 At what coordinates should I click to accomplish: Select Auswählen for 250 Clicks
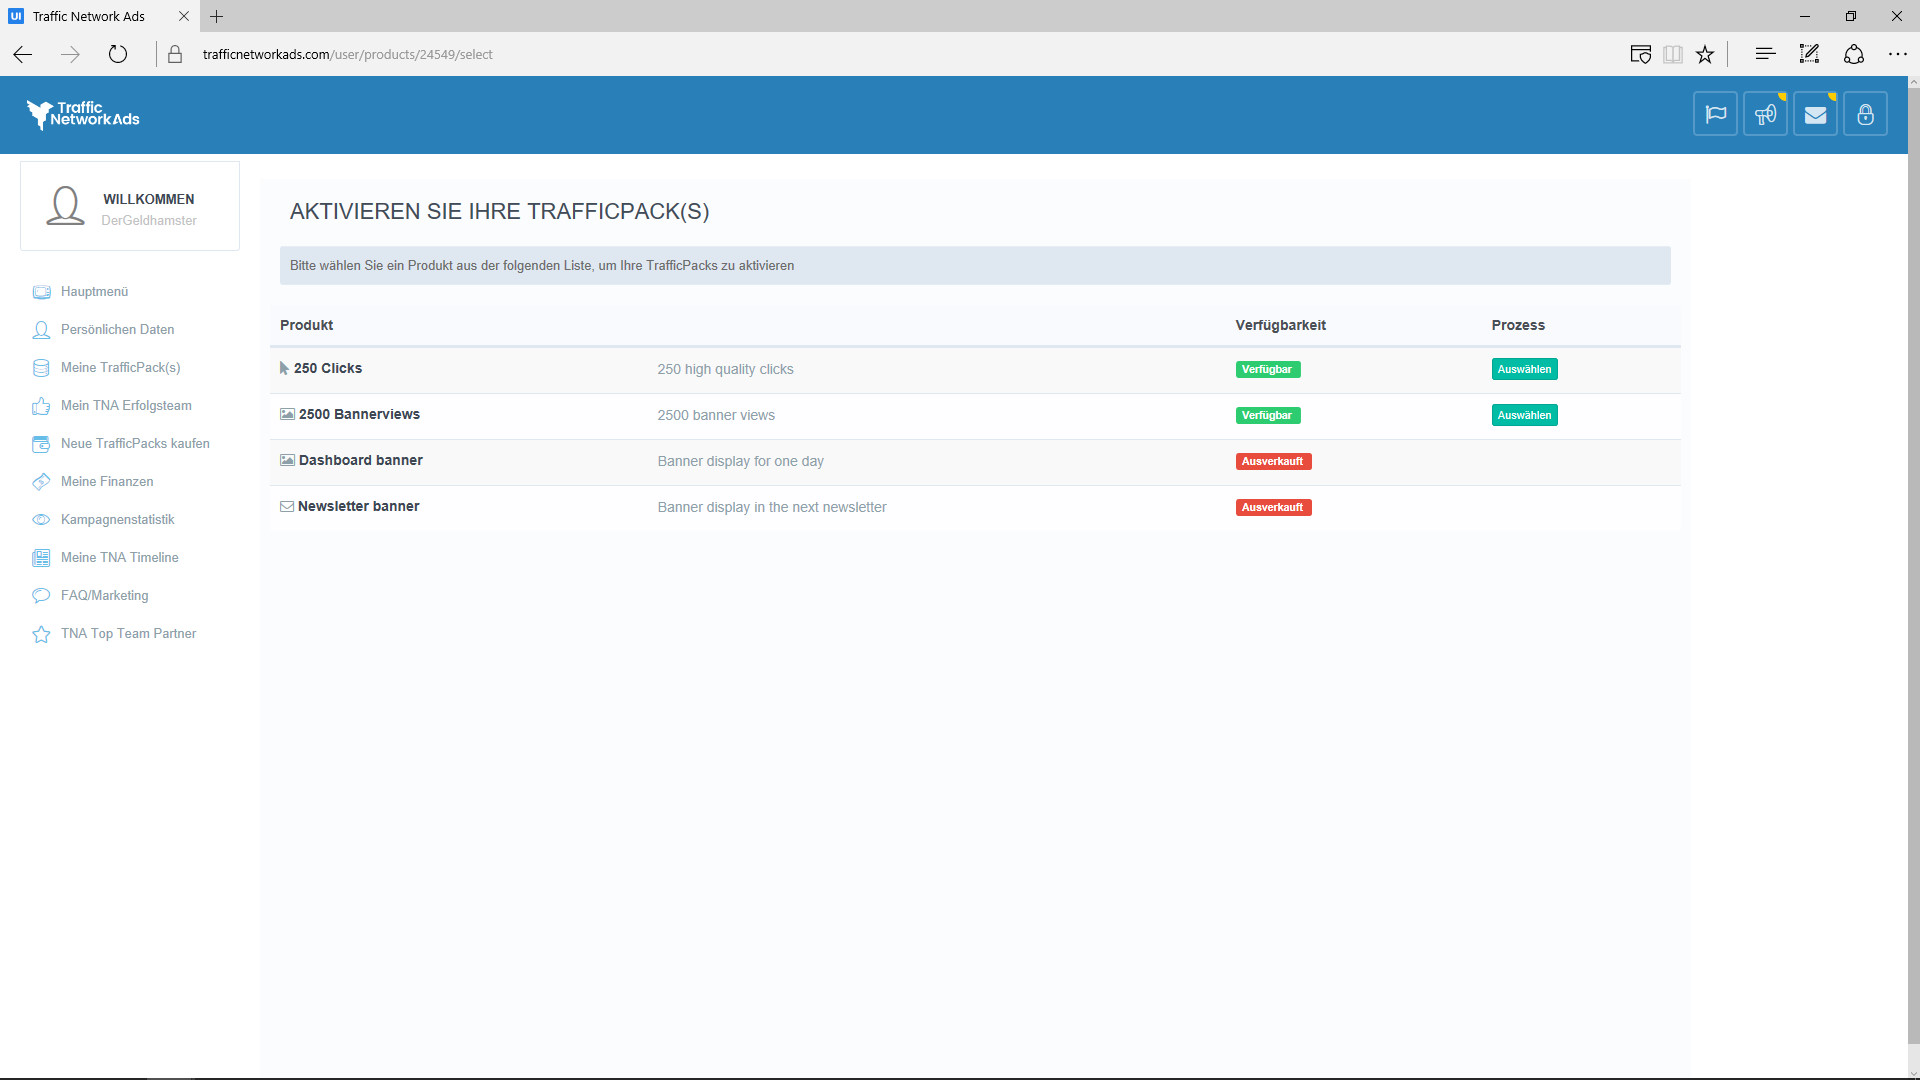pos(1524,369)
